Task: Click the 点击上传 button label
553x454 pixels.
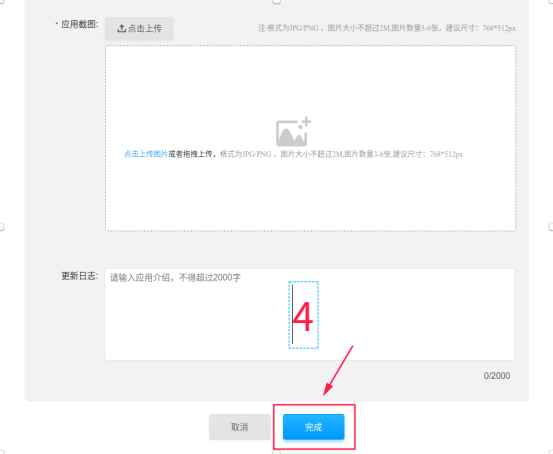Action: coord(145,28)
